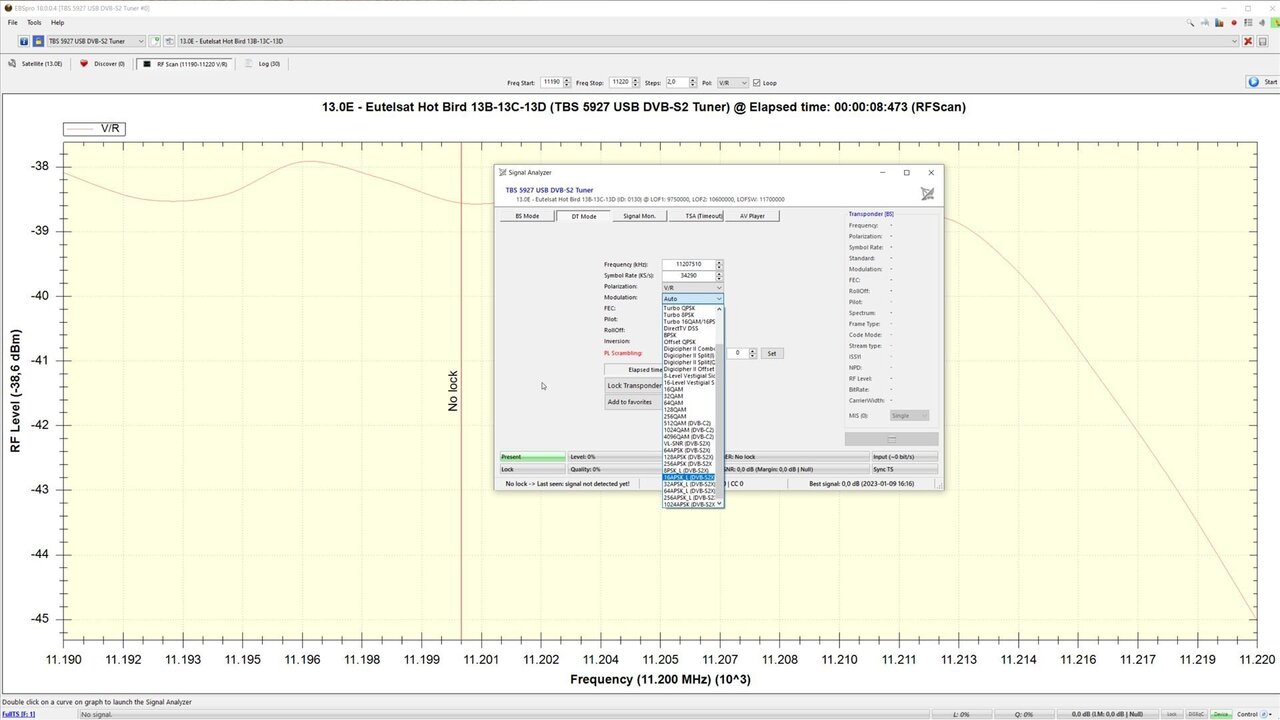Switch to the Signal Mon. tab
The width and height of the screenshot is (1280, 720).
(x=639, y=216)
